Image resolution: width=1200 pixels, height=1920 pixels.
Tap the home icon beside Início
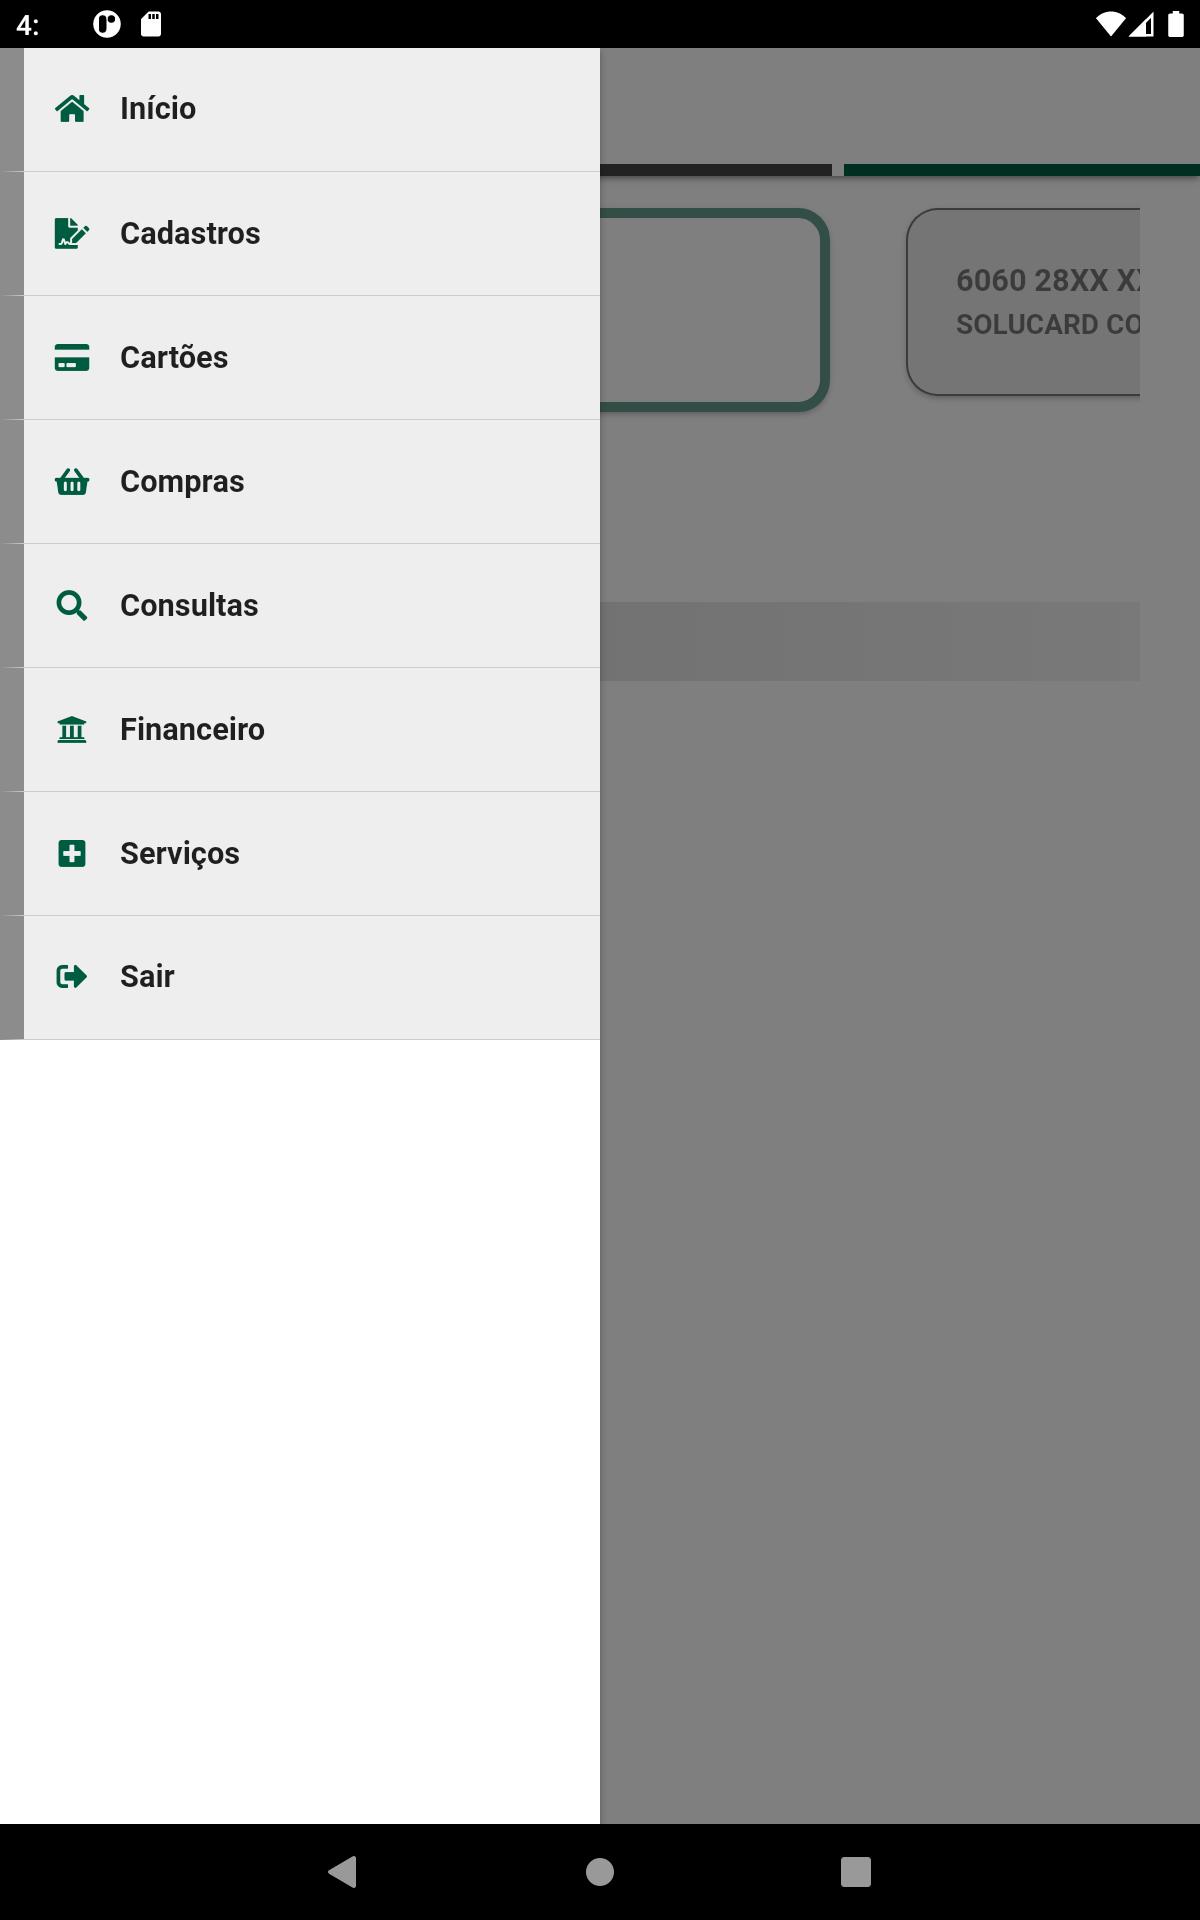(72, 108)
